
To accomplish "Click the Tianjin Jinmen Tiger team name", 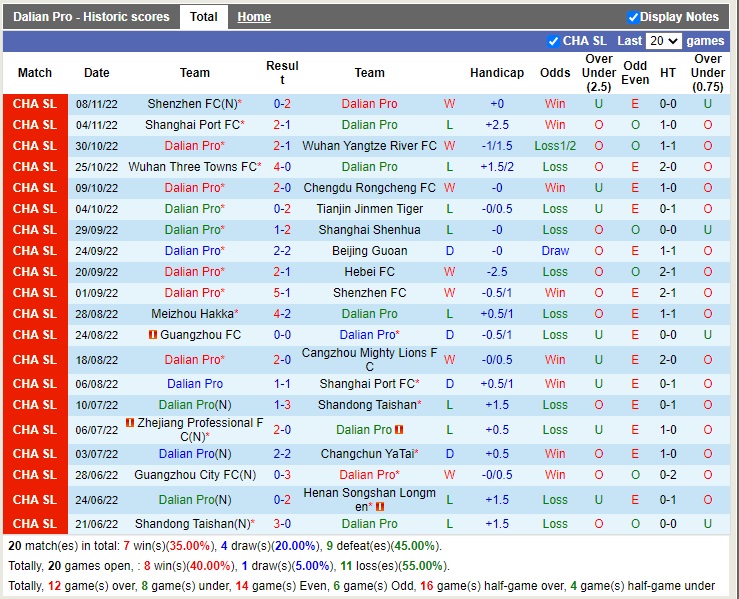I will 369,209.
